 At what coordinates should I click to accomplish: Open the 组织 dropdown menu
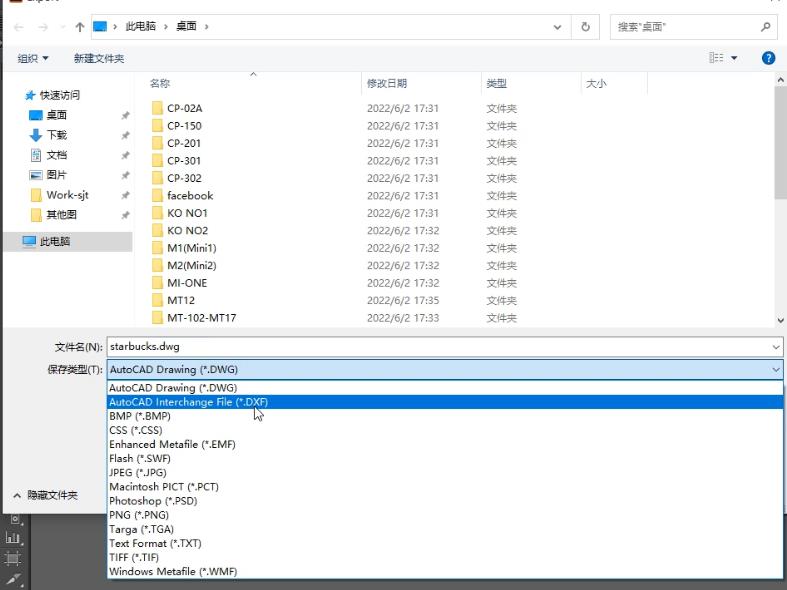tap(33, 59)
